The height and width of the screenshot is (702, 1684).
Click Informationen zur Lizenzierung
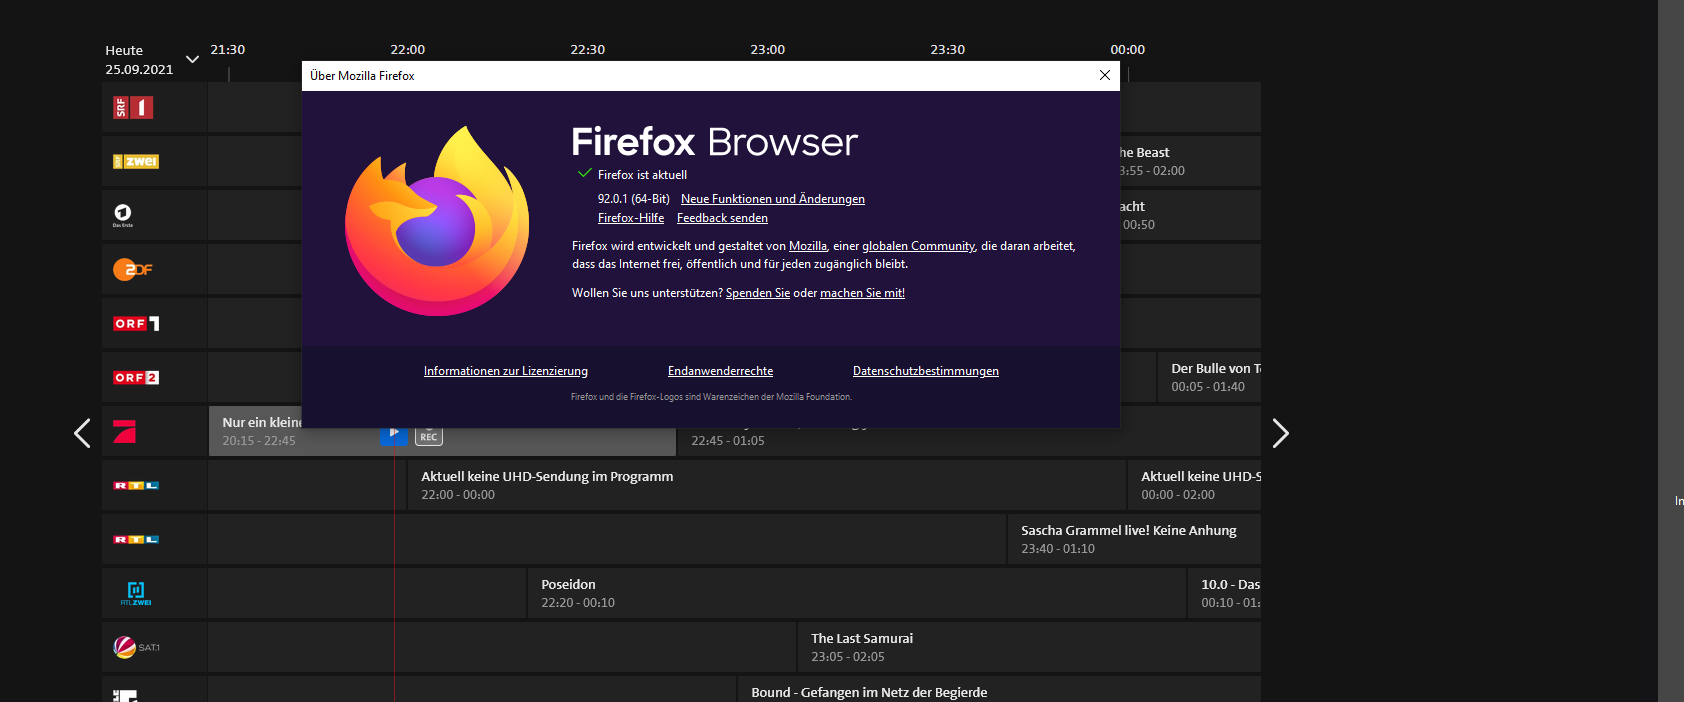(x=505, y=371)
